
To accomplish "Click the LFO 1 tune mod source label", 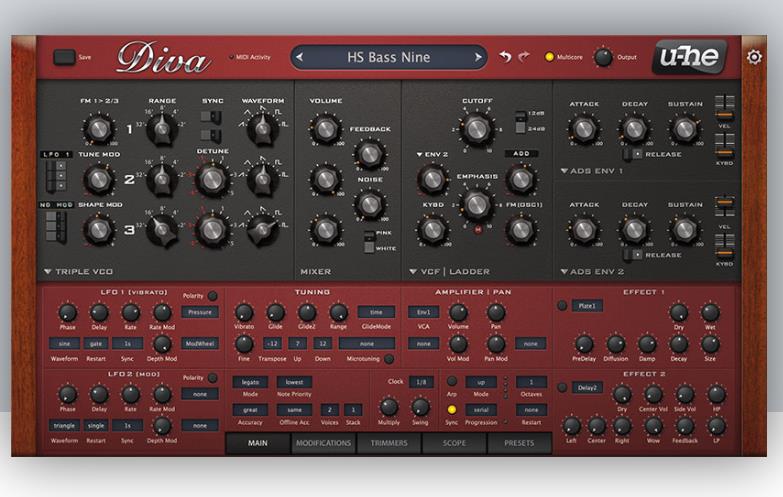I will [x=56, y=154].
